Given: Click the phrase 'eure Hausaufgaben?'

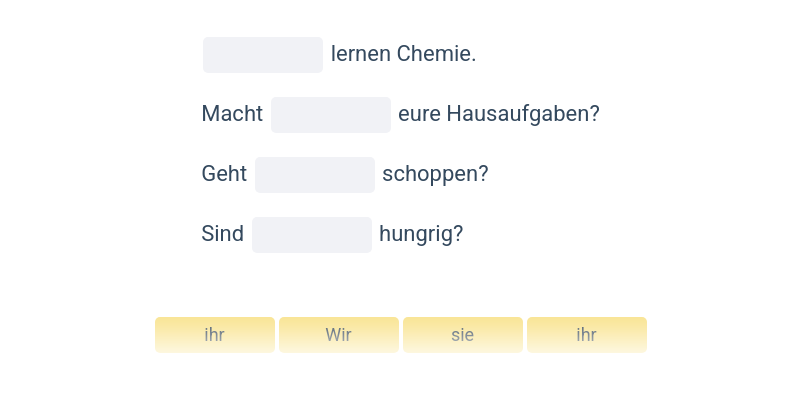Looking at the screenshot, I should [499, 114].
